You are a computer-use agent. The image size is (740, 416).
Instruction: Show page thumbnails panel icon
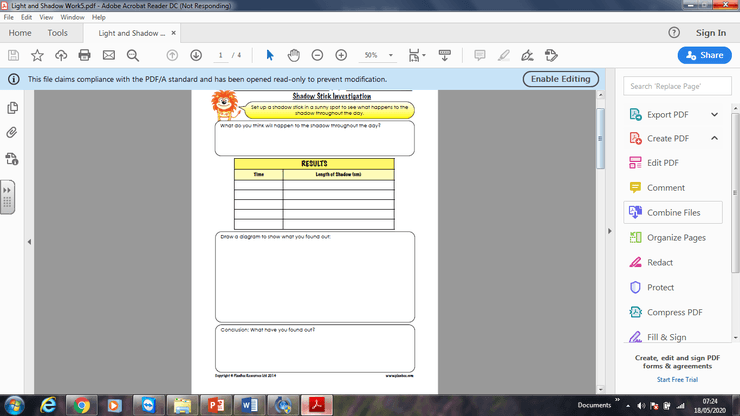coord(13,108)
